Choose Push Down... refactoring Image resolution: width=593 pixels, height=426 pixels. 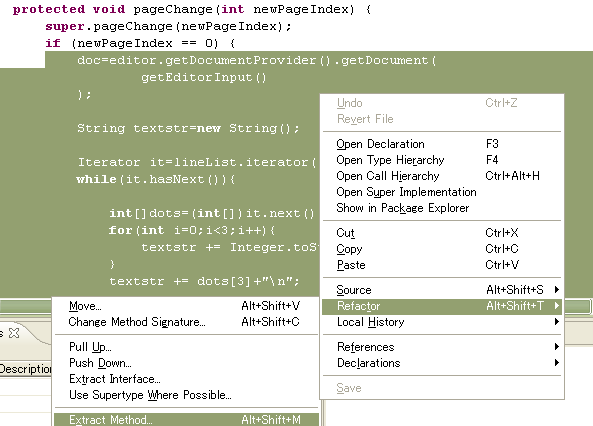(x=186, y=363)
